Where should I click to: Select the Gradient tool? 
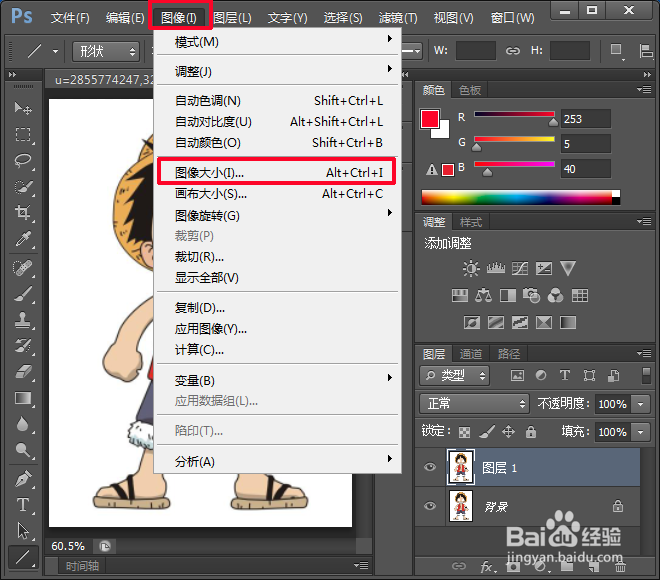point(23,398)
